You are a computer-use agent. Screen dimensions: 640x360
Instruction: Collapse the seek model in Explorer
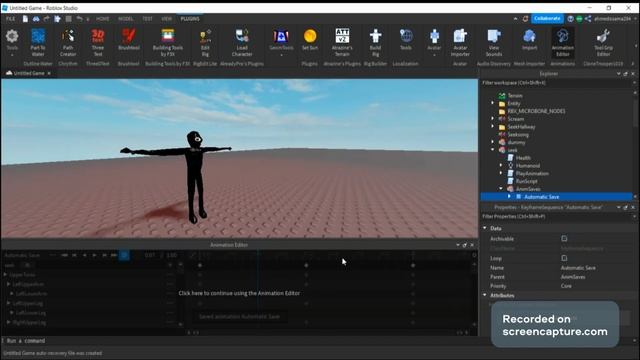[x=493, y=150]
